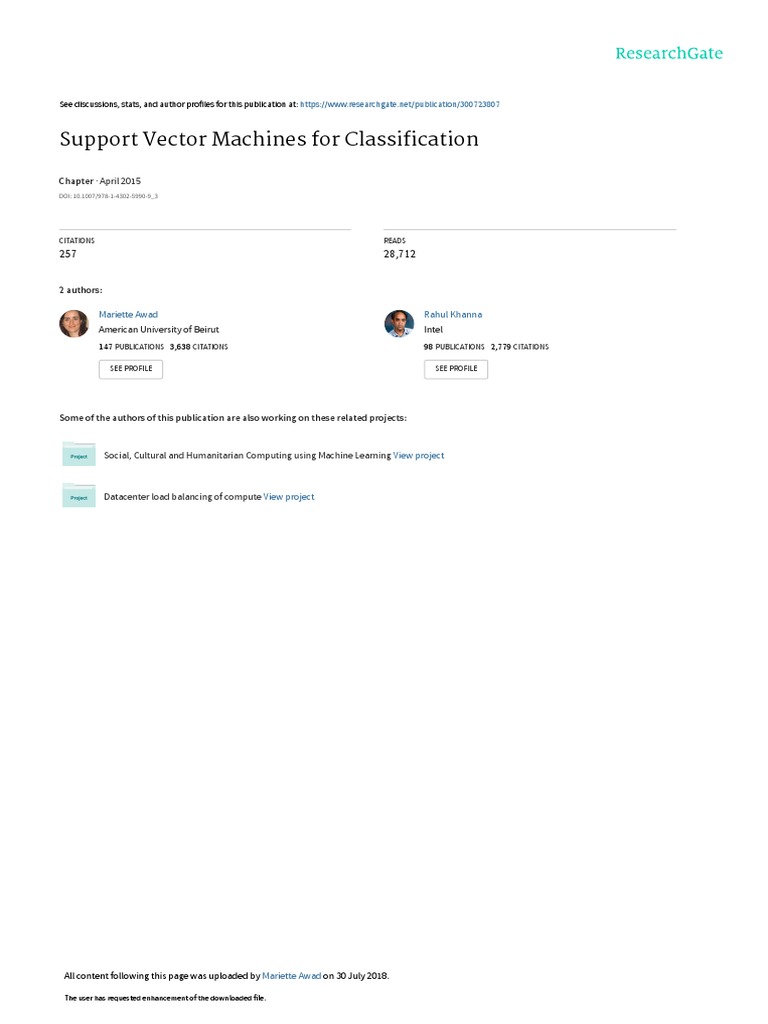
Task: Click the 28,712 reads count
Action: point(400,254)
